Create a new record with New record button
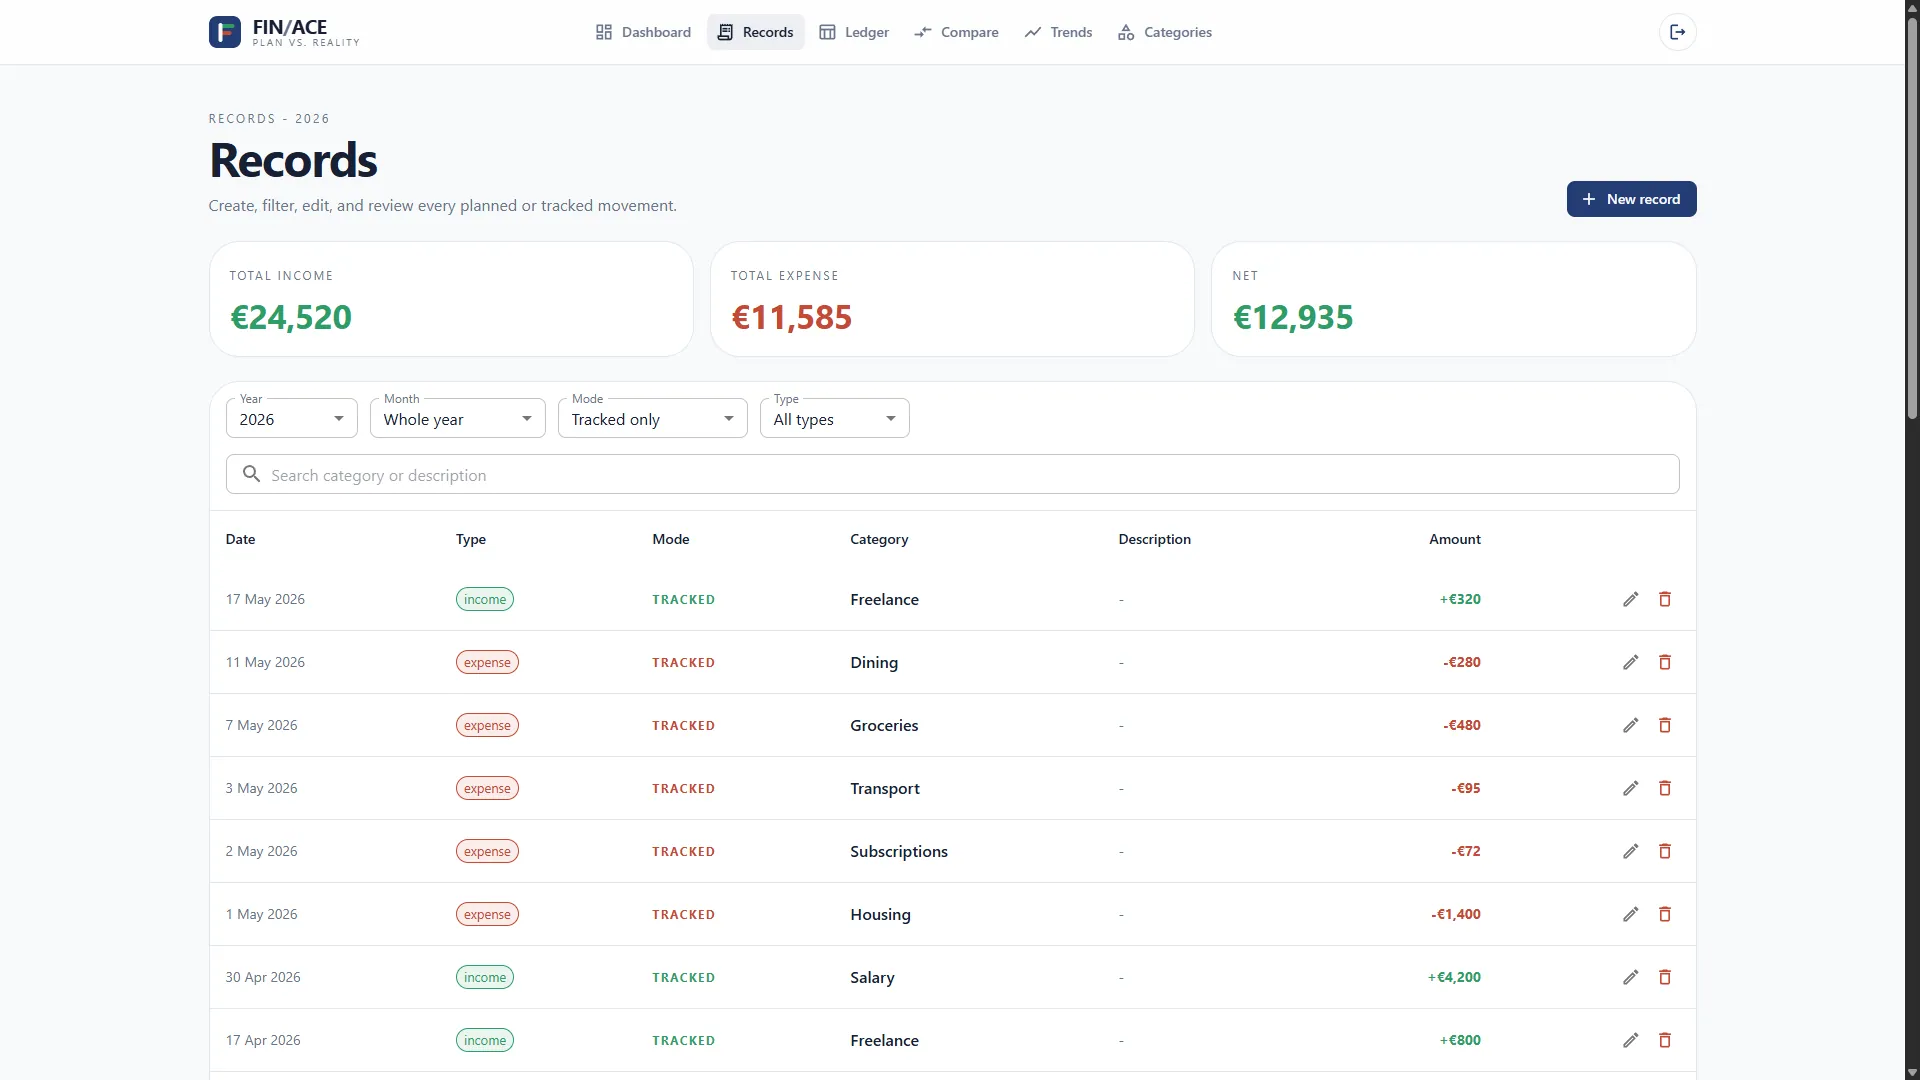The image size is (1920, 1080). pyautogui.click(x=1631, y=199)
